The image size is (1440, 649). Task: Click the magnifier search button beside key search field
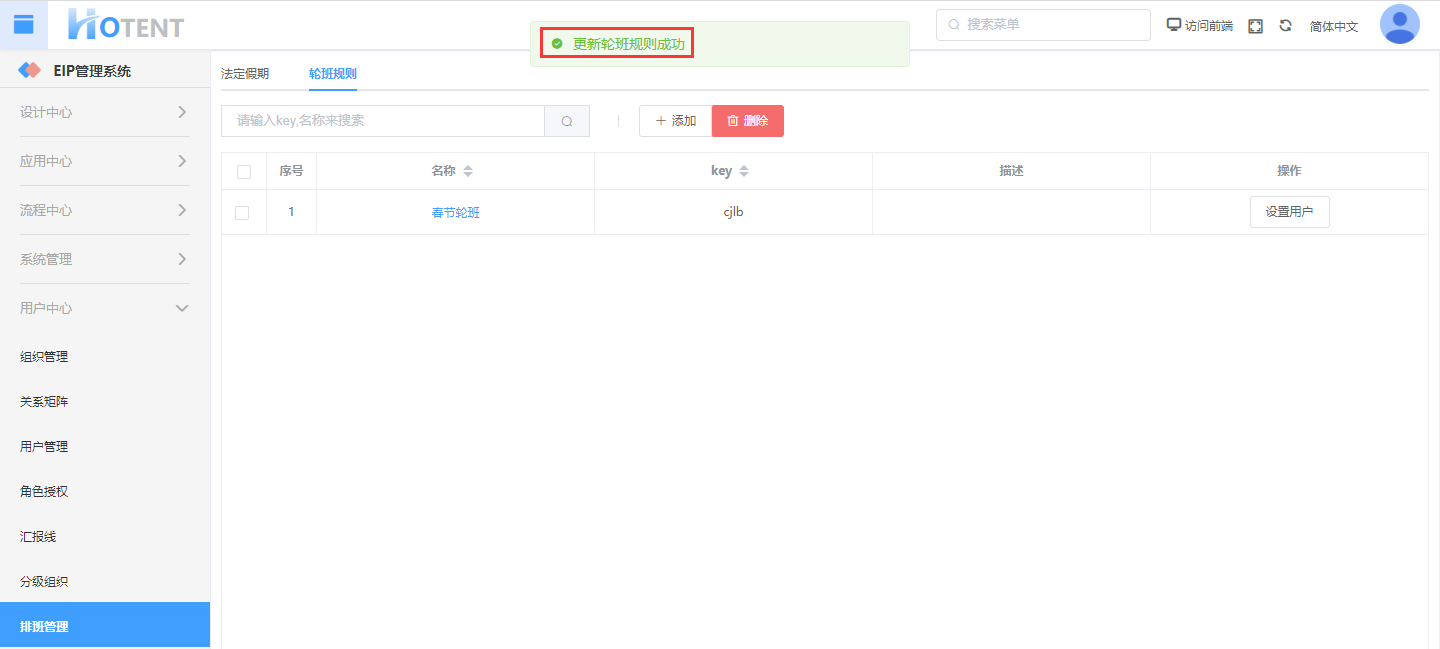click(567, 121)
